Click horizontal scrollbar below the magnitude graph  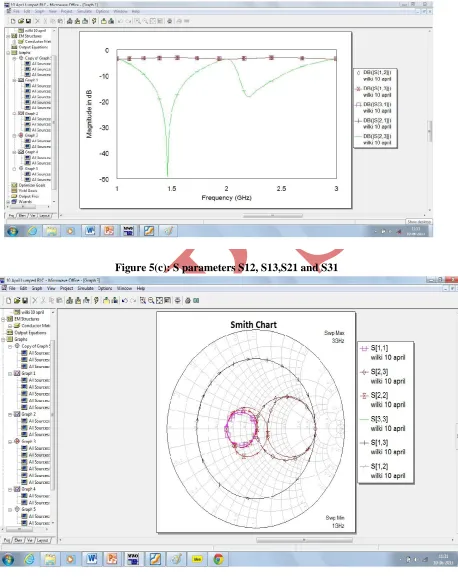tap(273, 216)
